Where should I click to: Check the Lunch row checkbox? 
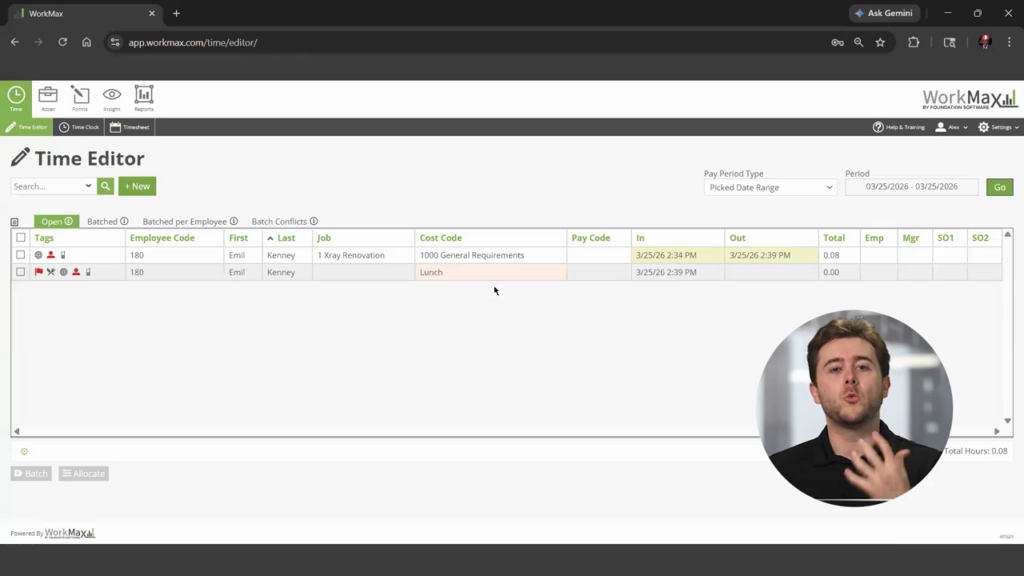21,272
